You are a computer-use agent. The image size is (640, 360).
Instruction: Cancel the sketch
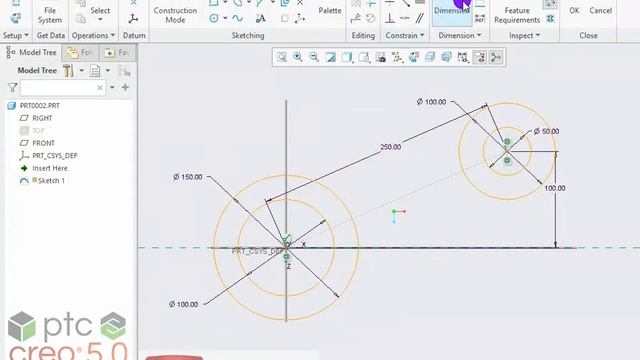tap(600, 11)
